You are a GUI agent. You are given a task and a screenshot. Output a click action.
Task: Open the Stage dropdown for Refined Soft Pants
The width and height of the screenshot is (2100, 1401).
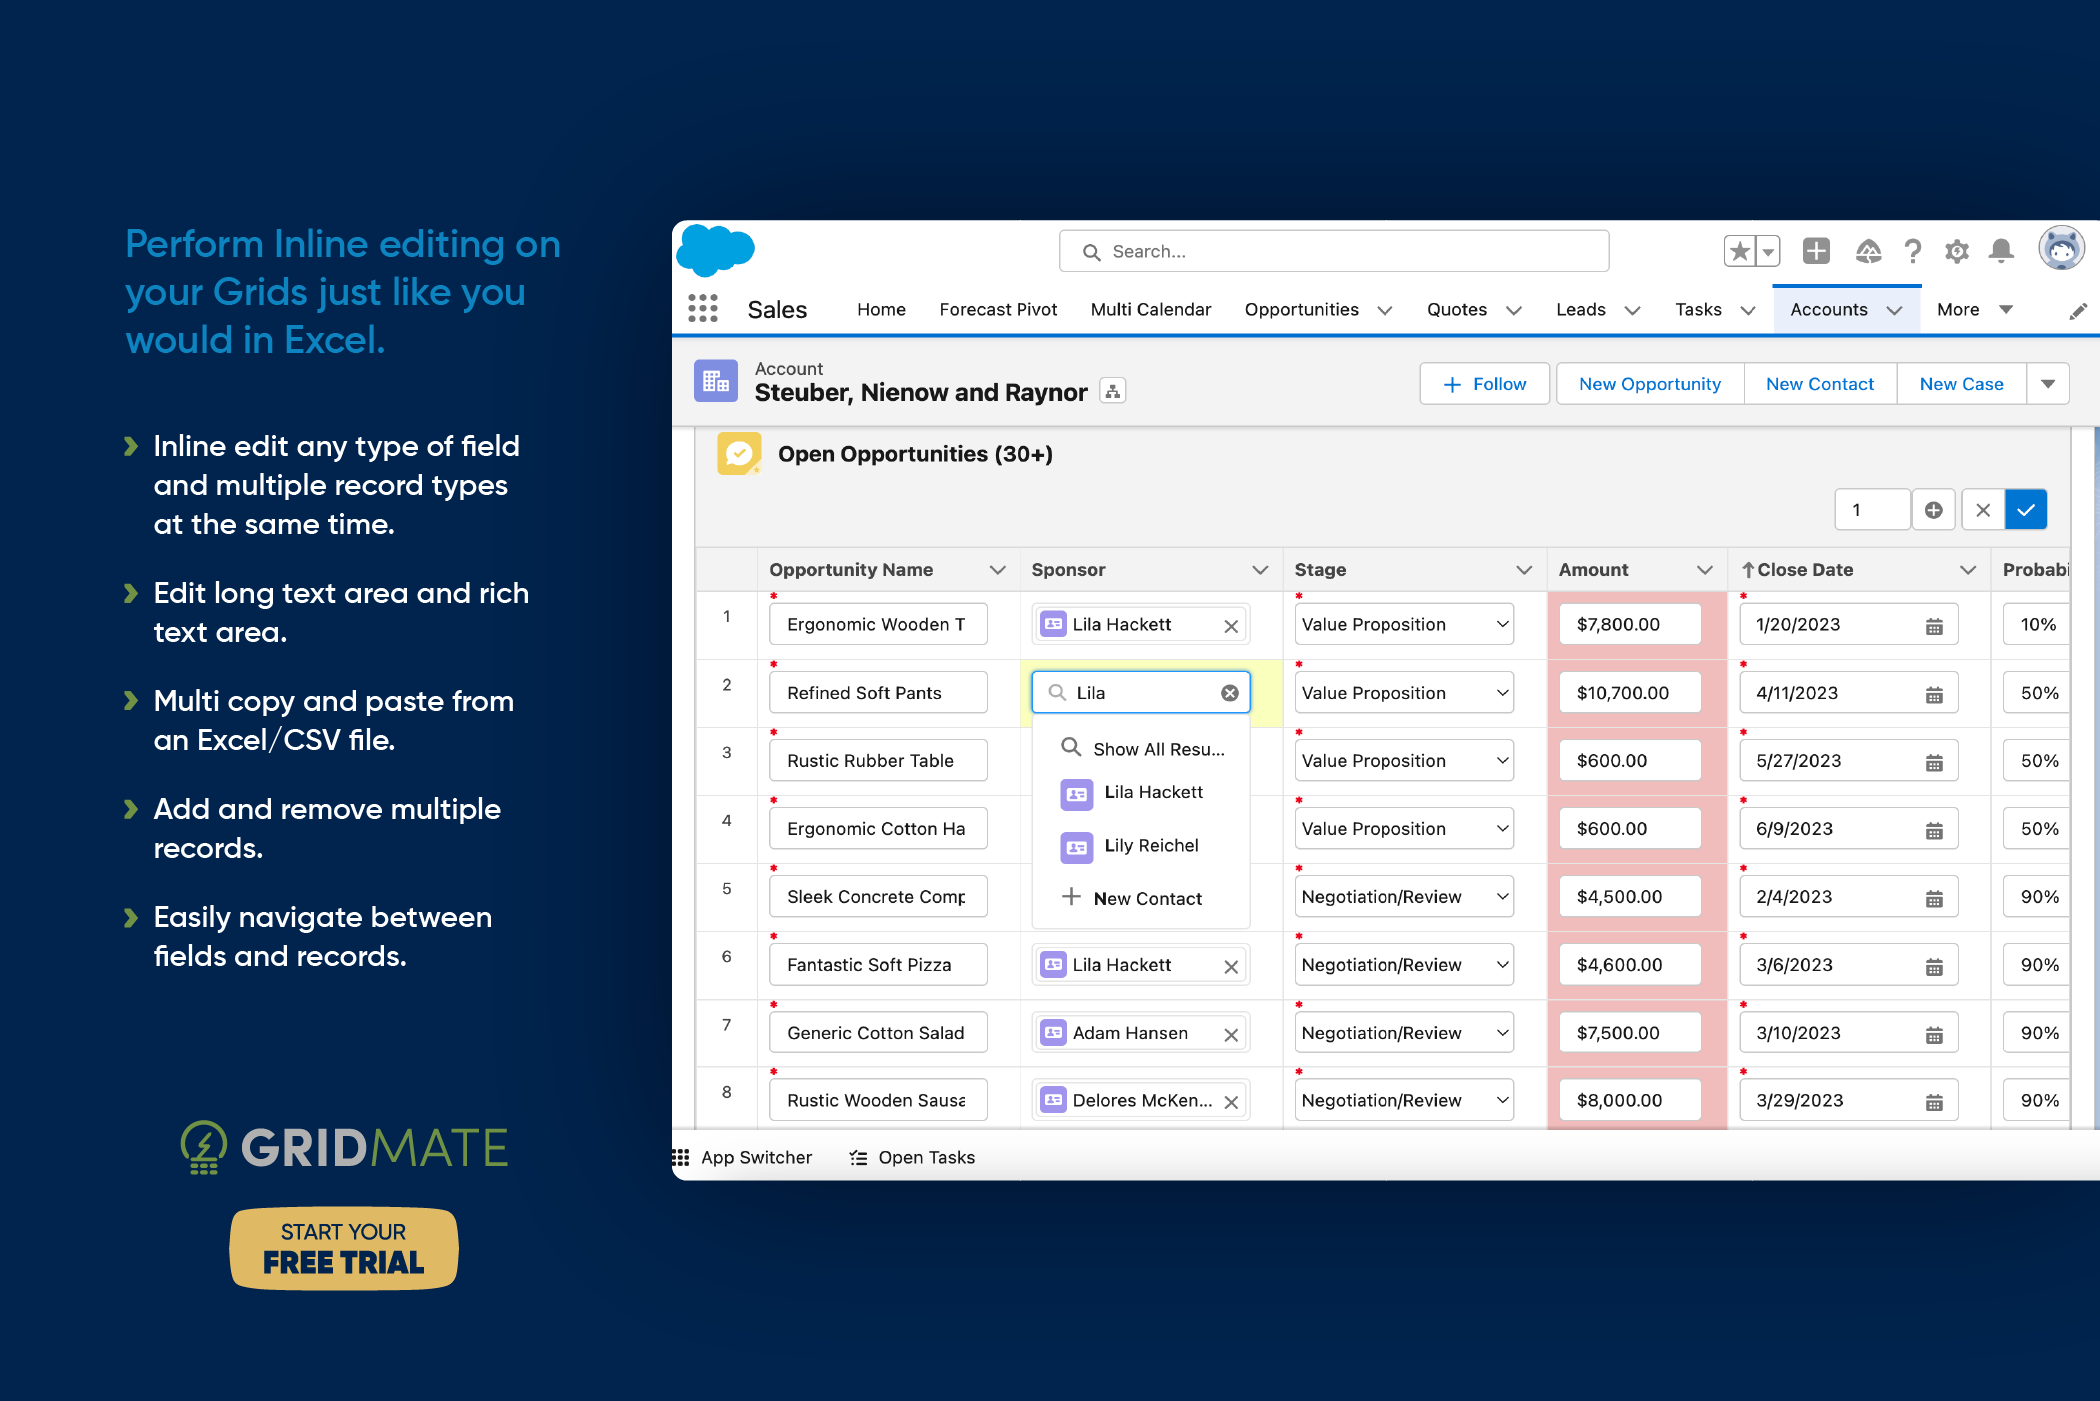click(1502, 692)
